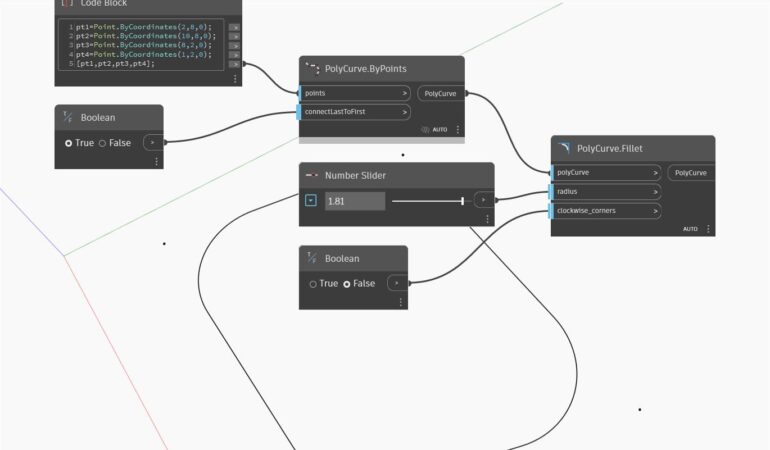Image resolution: width=770 pixels, height=450 pixels.
Task: Click the Number Slider three-dot options icon
Action: point(487,219)
